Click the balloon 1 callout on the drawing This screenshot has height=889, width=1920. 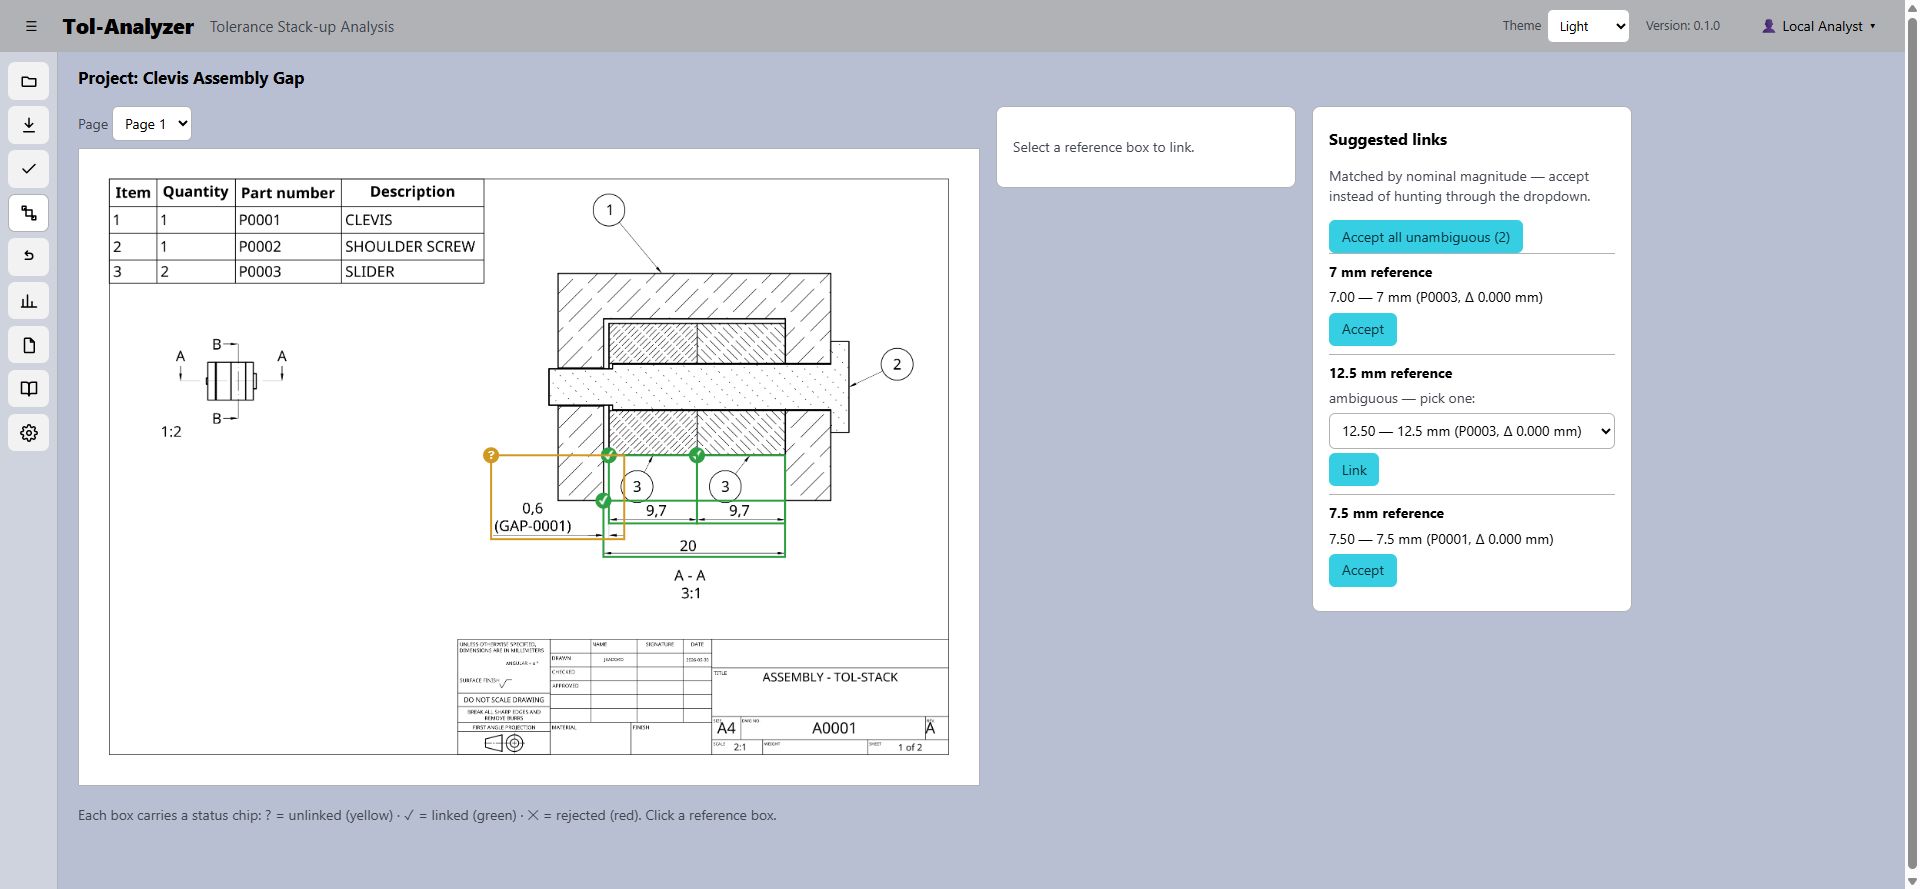tap(609, 210)
